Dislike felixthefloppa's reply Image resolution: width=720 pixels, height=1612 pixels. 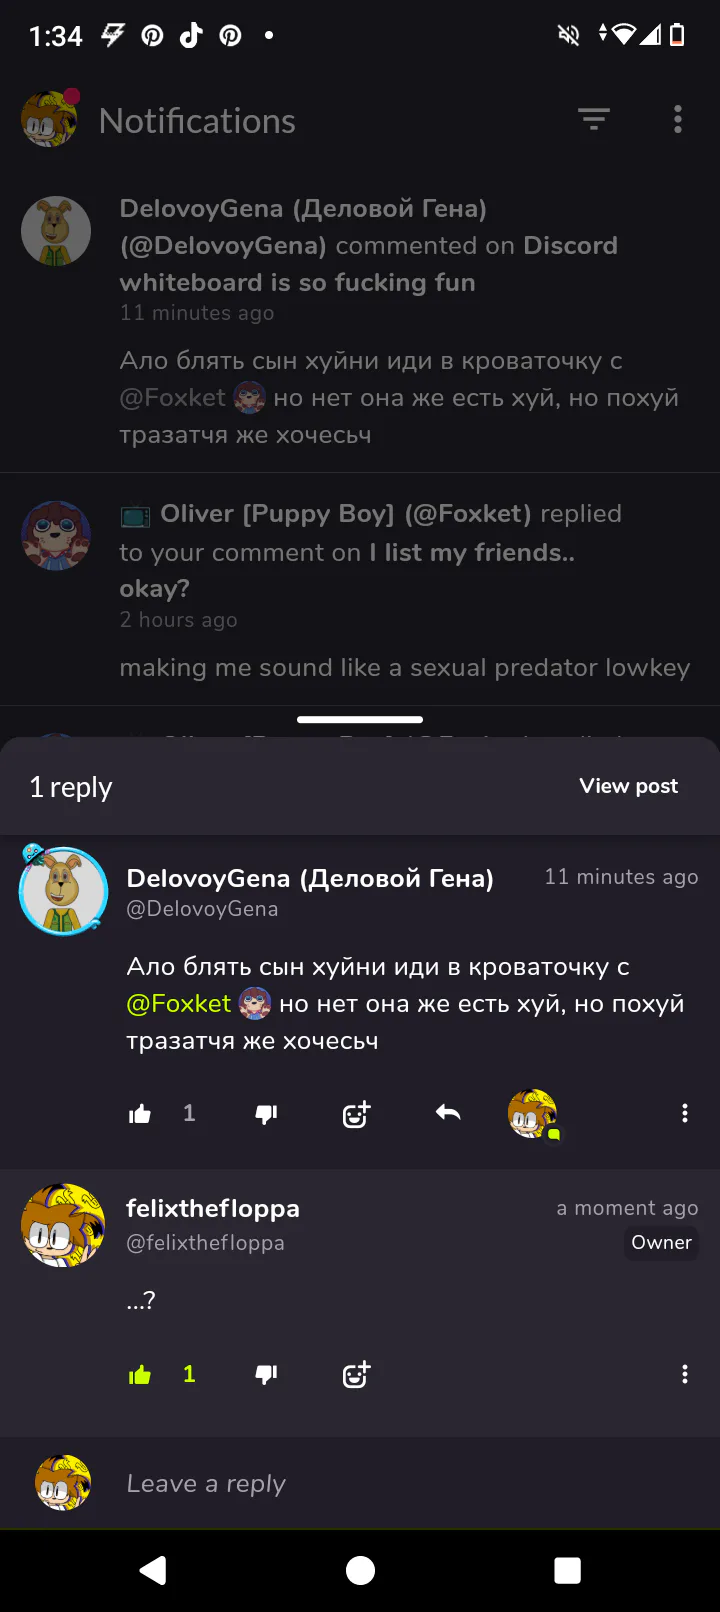coord(266,1375)
